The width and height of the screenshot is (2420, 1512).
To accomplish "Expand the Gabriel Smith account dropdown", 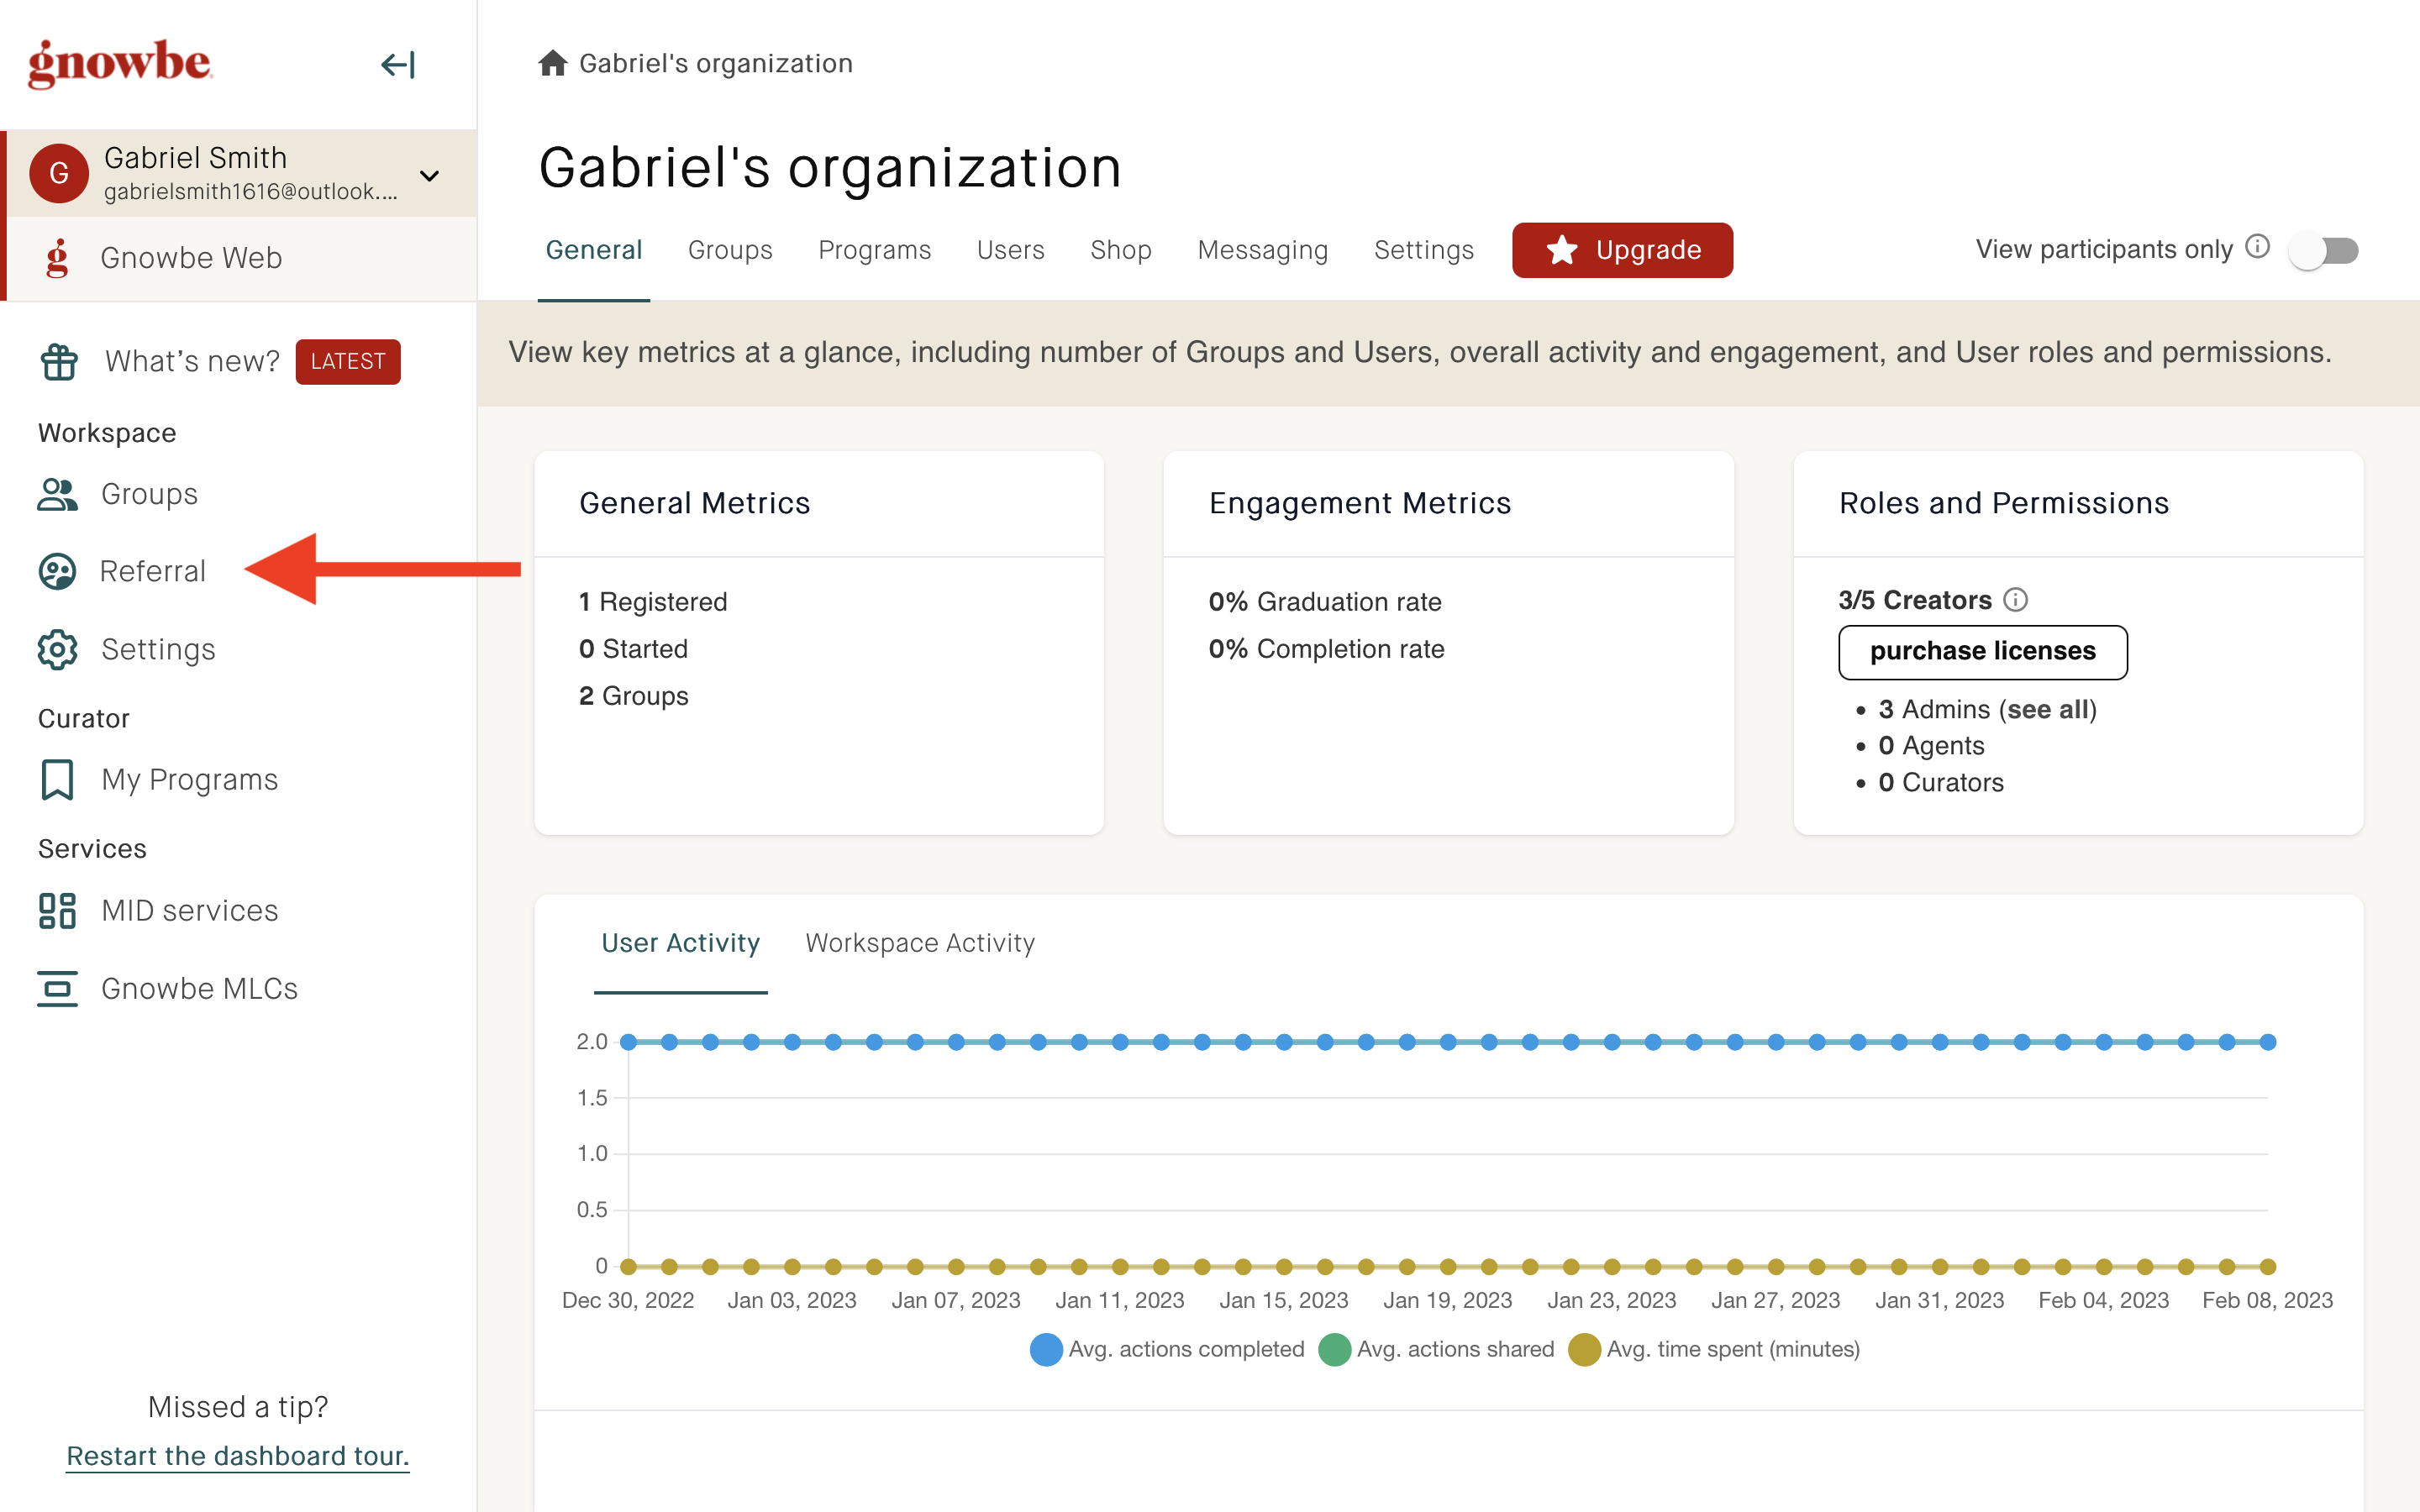I will tap(430, 176).
